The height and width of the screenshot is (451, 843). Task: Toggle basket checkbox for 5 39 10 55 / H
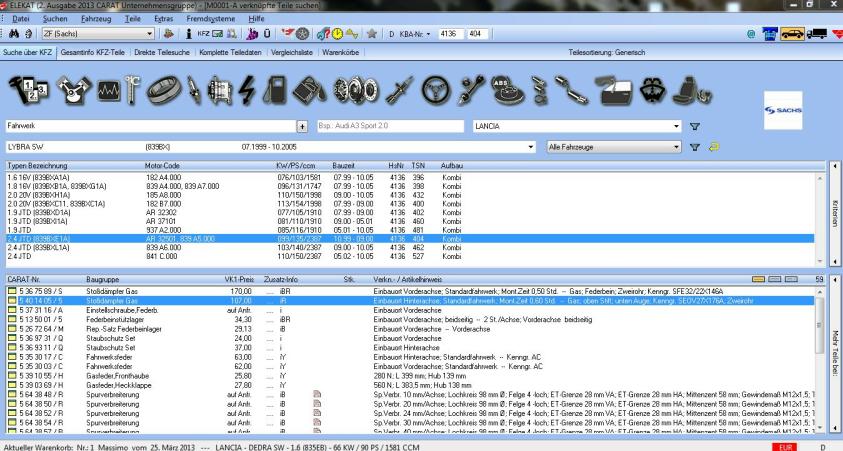click(x=12, y=376)
